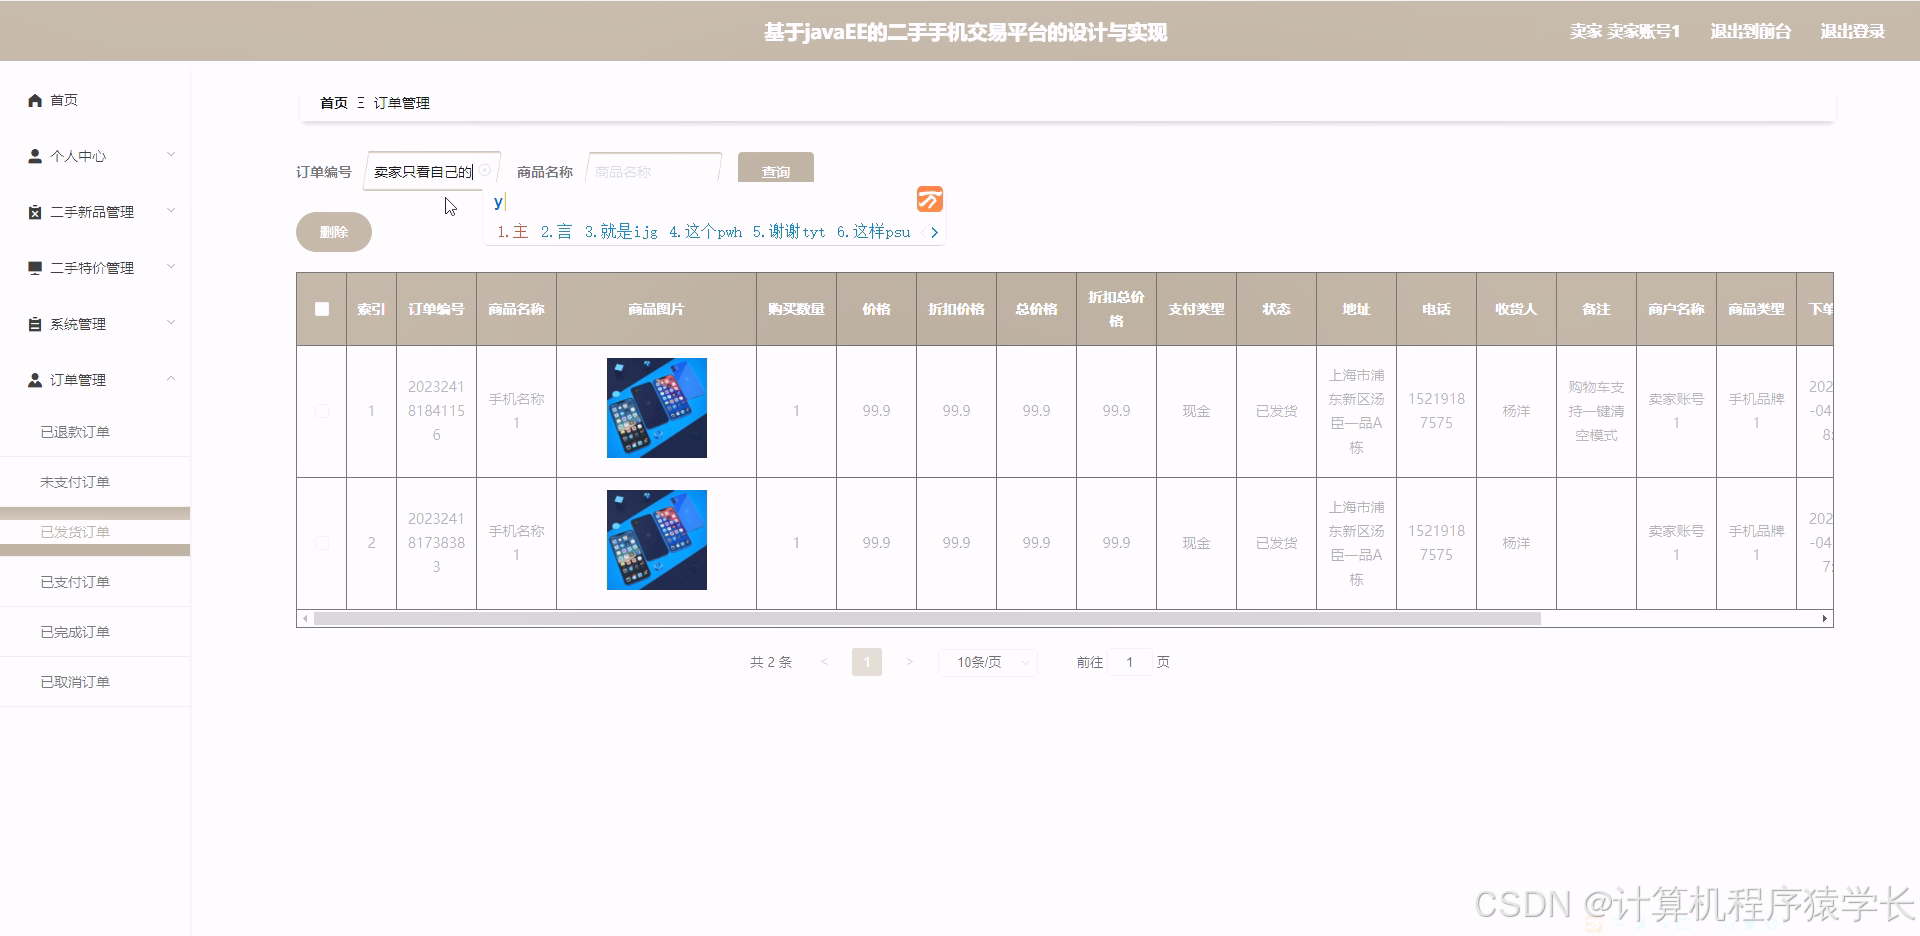
Task: Click the 首页 breadcrumb link
Action: (334, 103)
